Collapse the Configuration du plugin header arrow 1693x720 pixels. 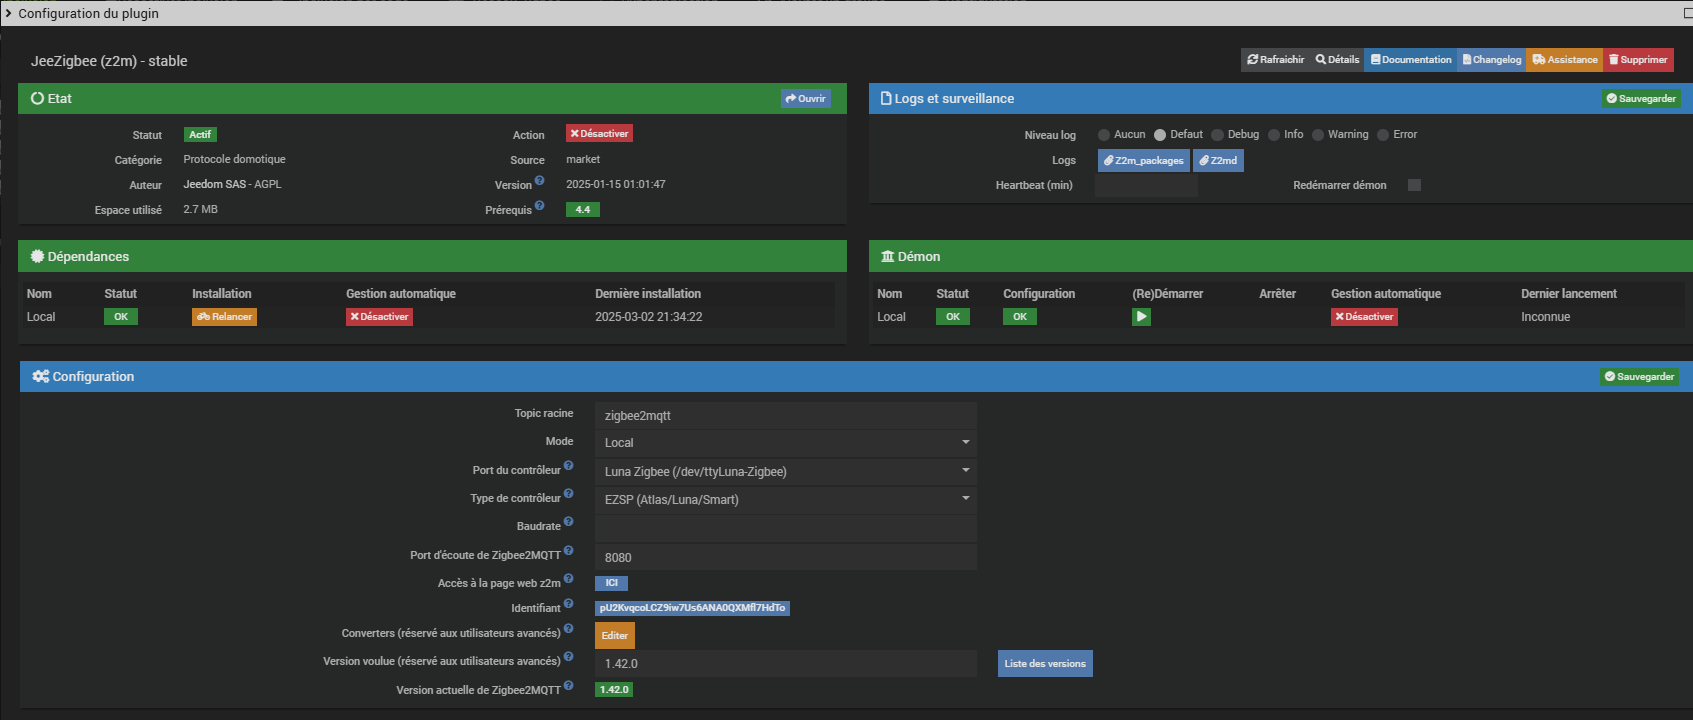tap(9, 13)
